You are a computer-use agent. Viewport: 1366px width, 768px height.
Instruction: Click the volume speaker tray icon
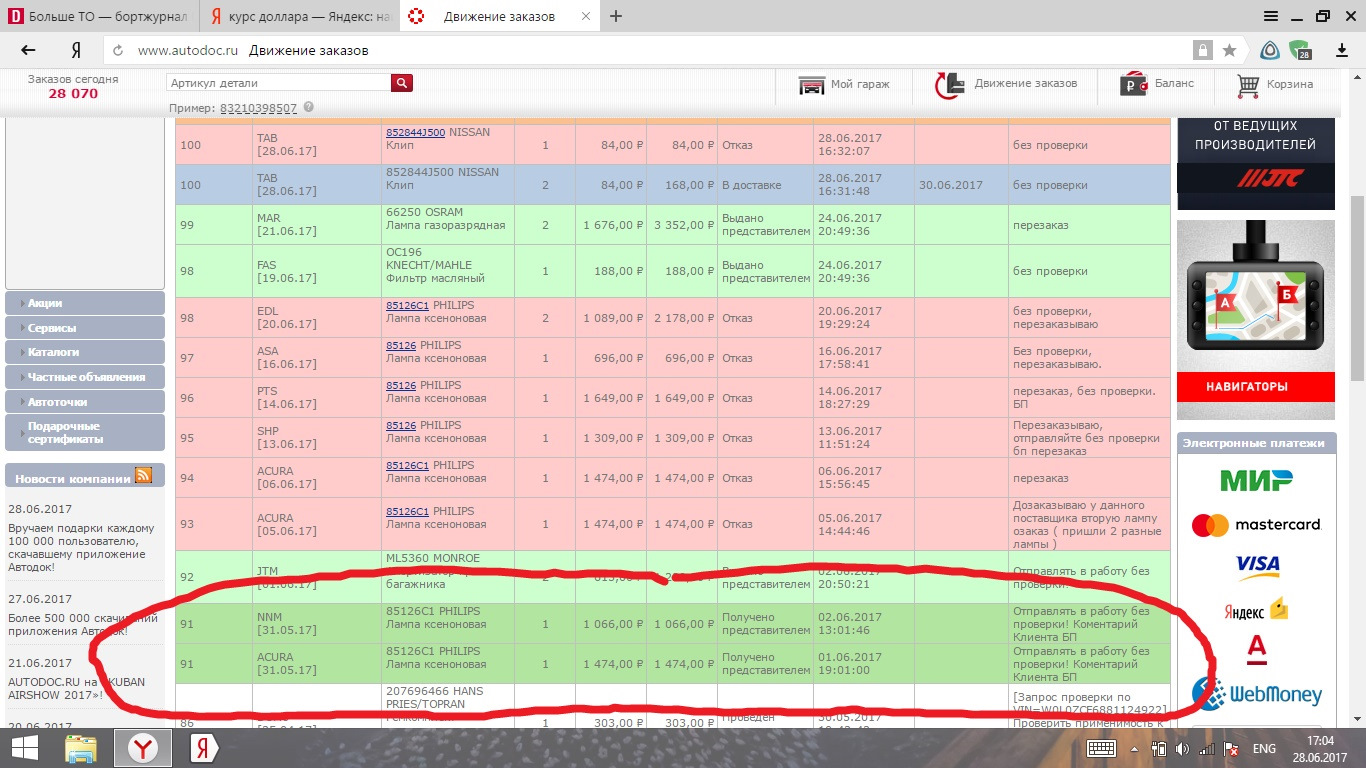tap(1182, 748)
